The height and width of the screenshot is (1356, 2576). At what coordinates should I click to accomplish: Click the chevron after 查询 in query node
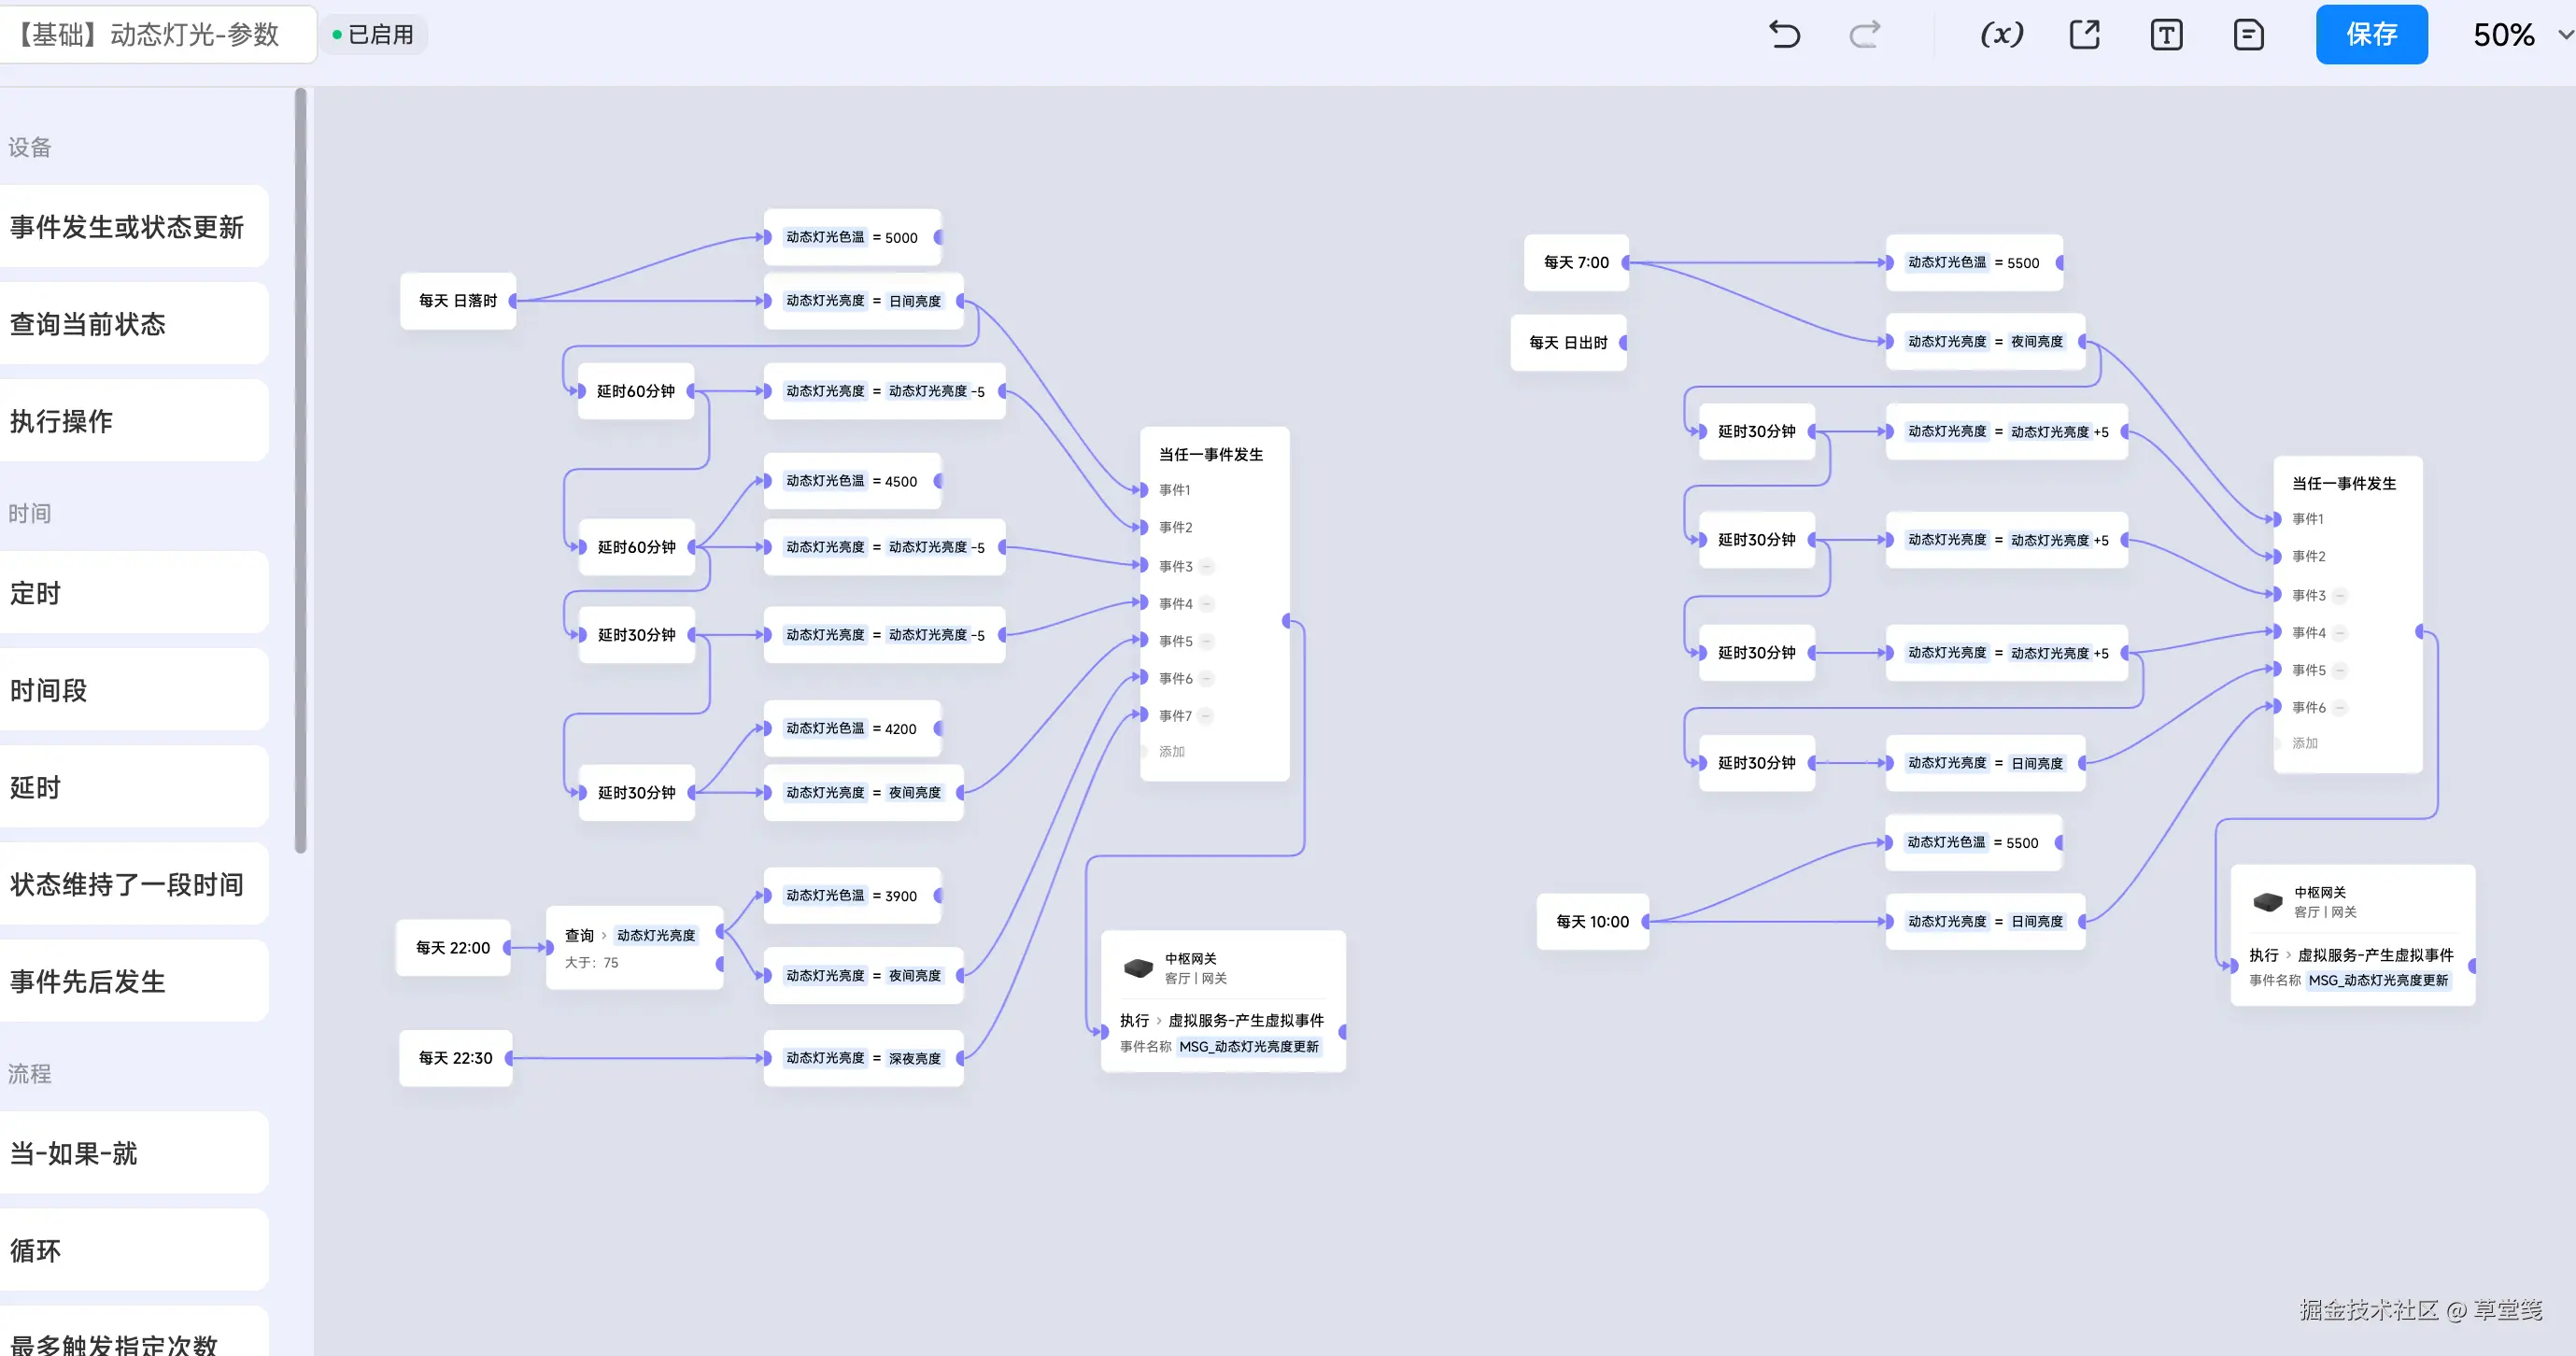[604, 936]
